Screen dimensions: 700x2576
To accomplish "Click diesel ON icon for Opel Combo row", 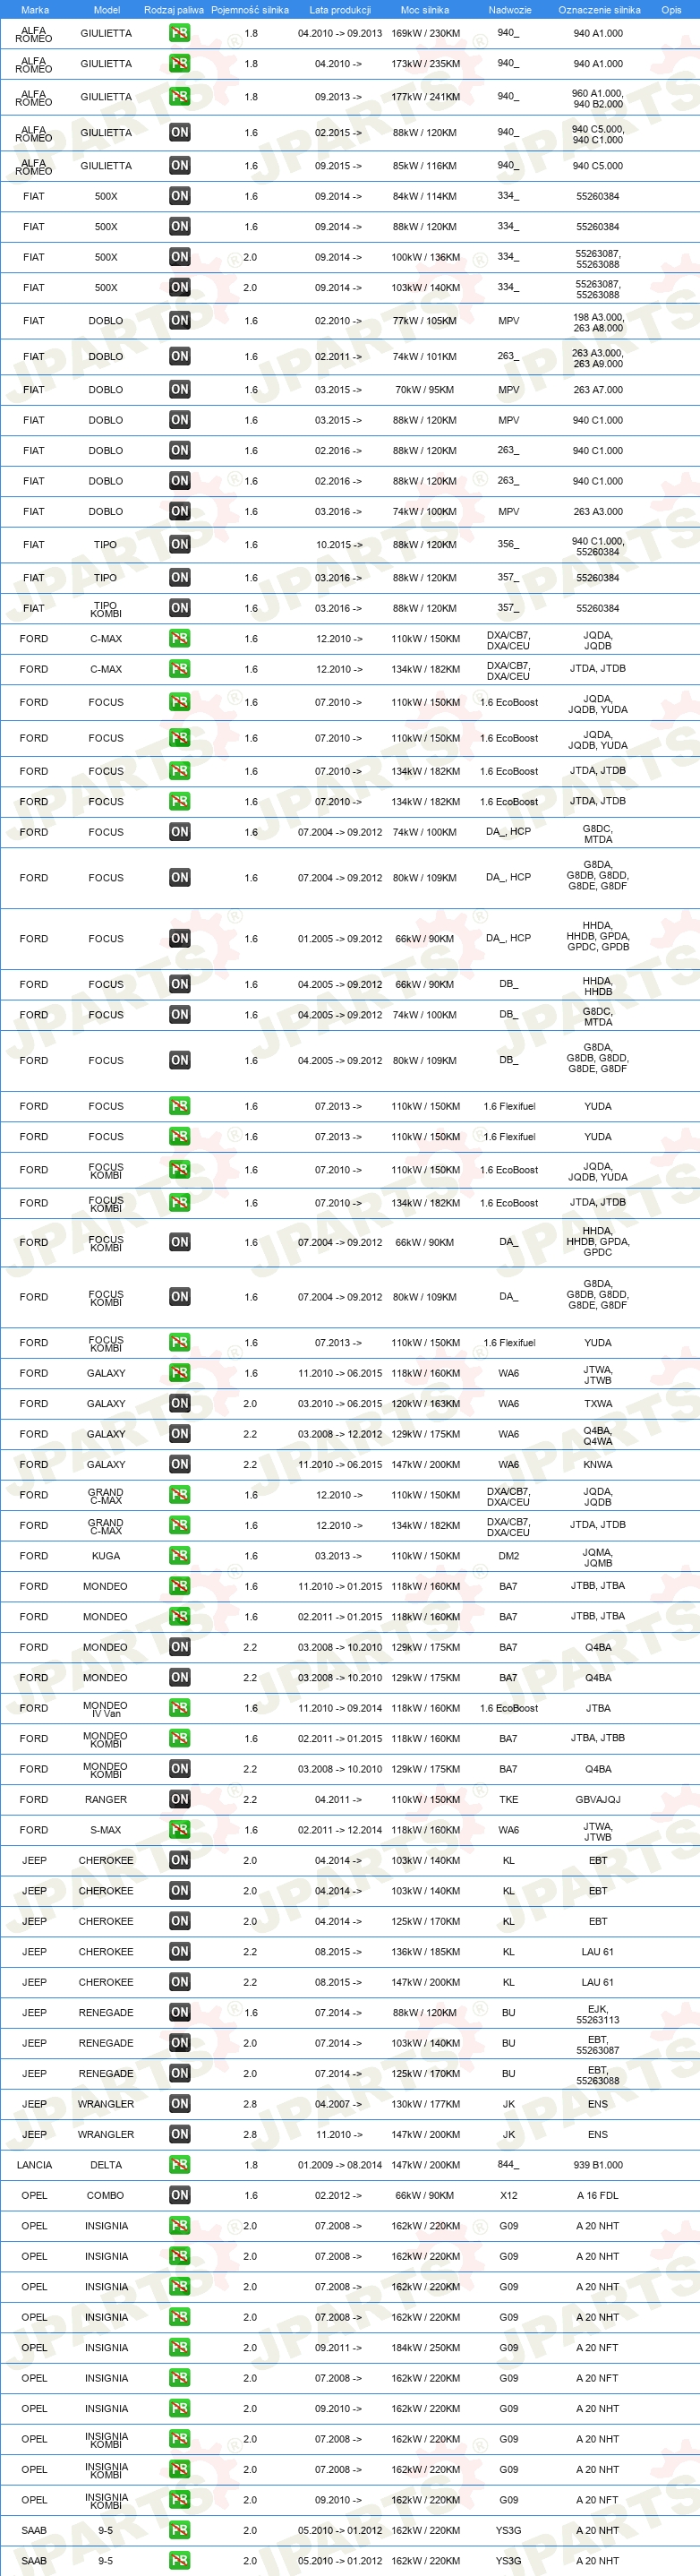I will click(180, 2195).
